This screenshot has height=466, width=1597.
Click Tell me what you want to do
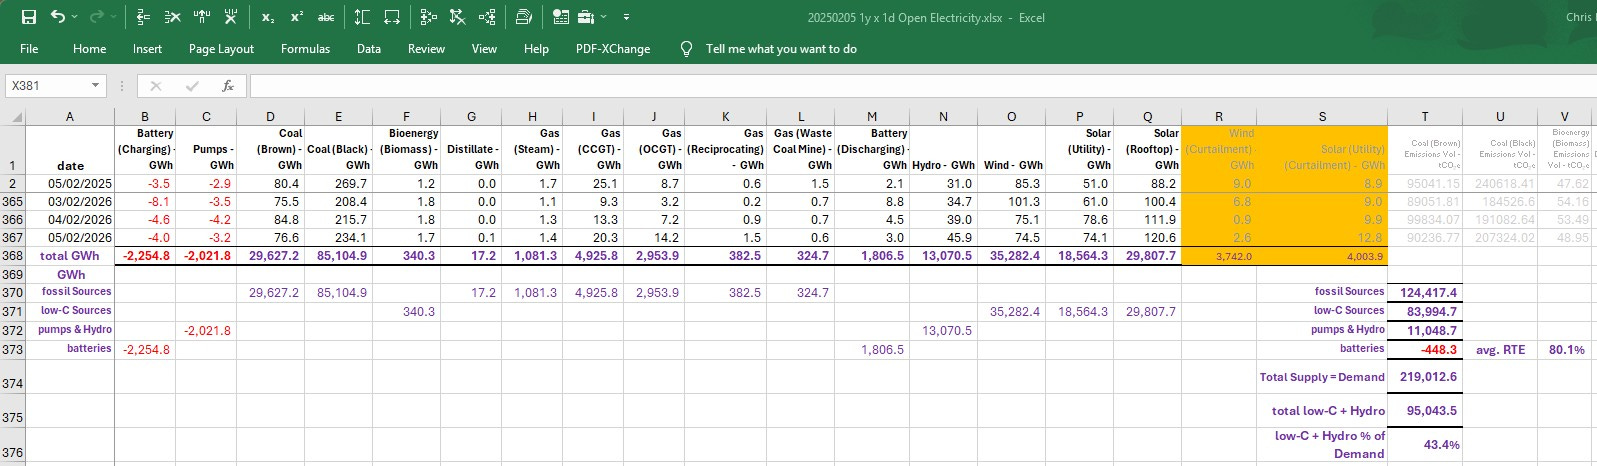pyautogui.click(x=780, y=49)
